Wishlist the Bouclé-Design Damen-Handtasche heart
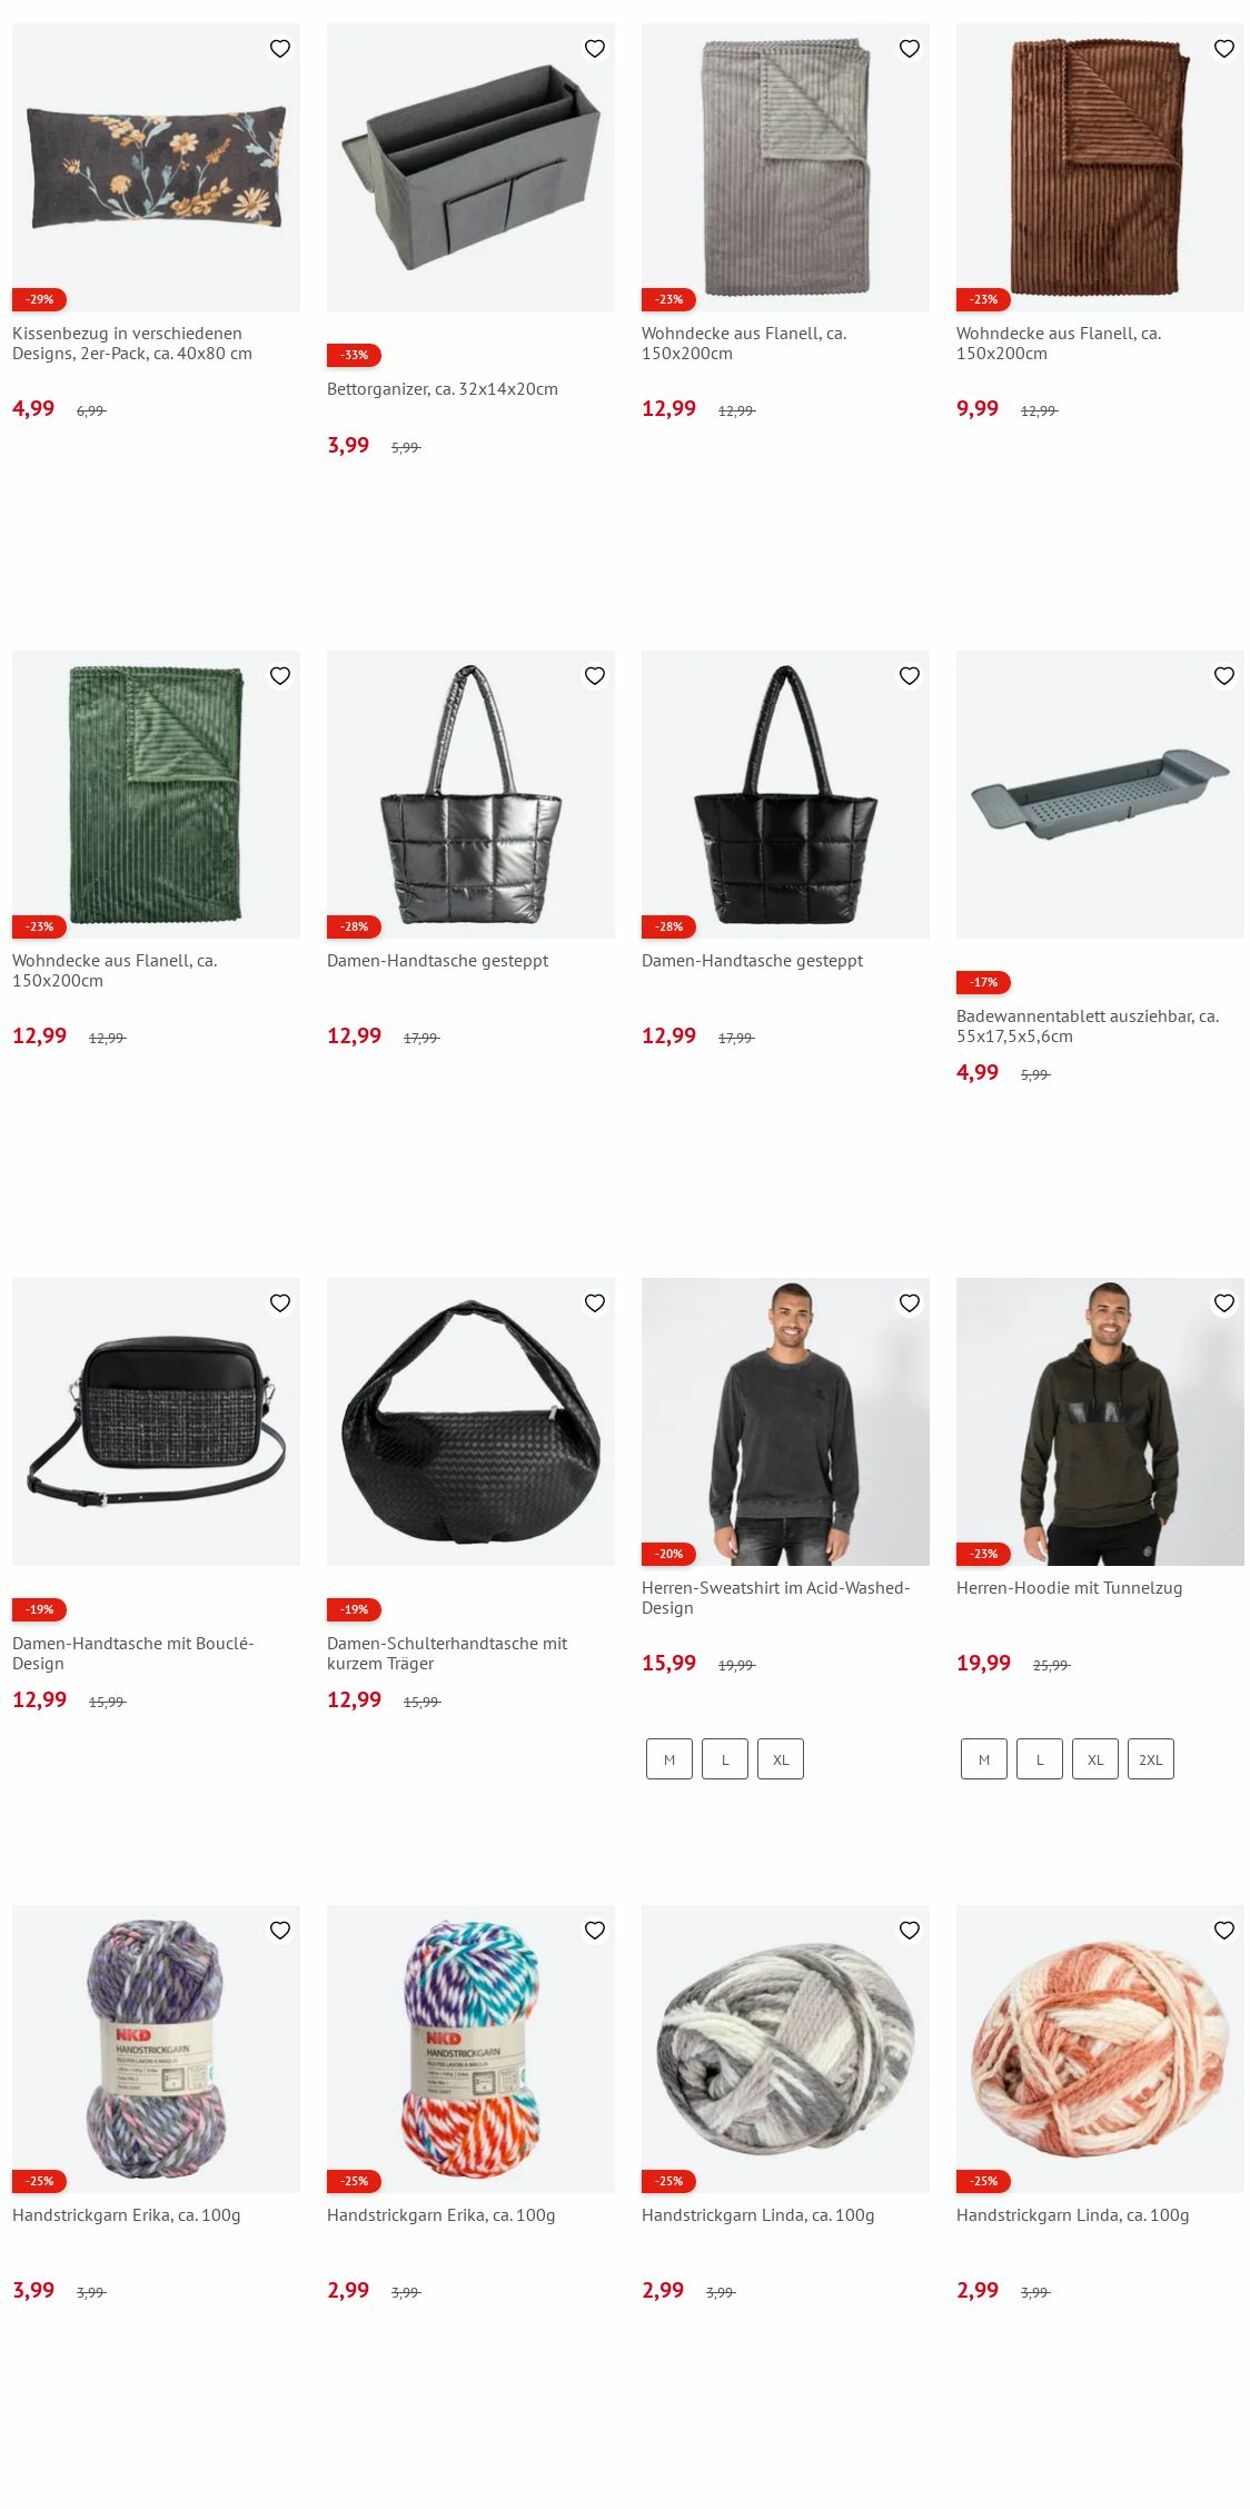Screen dimensions: 1250x2509 click(x=280, y=1303)
